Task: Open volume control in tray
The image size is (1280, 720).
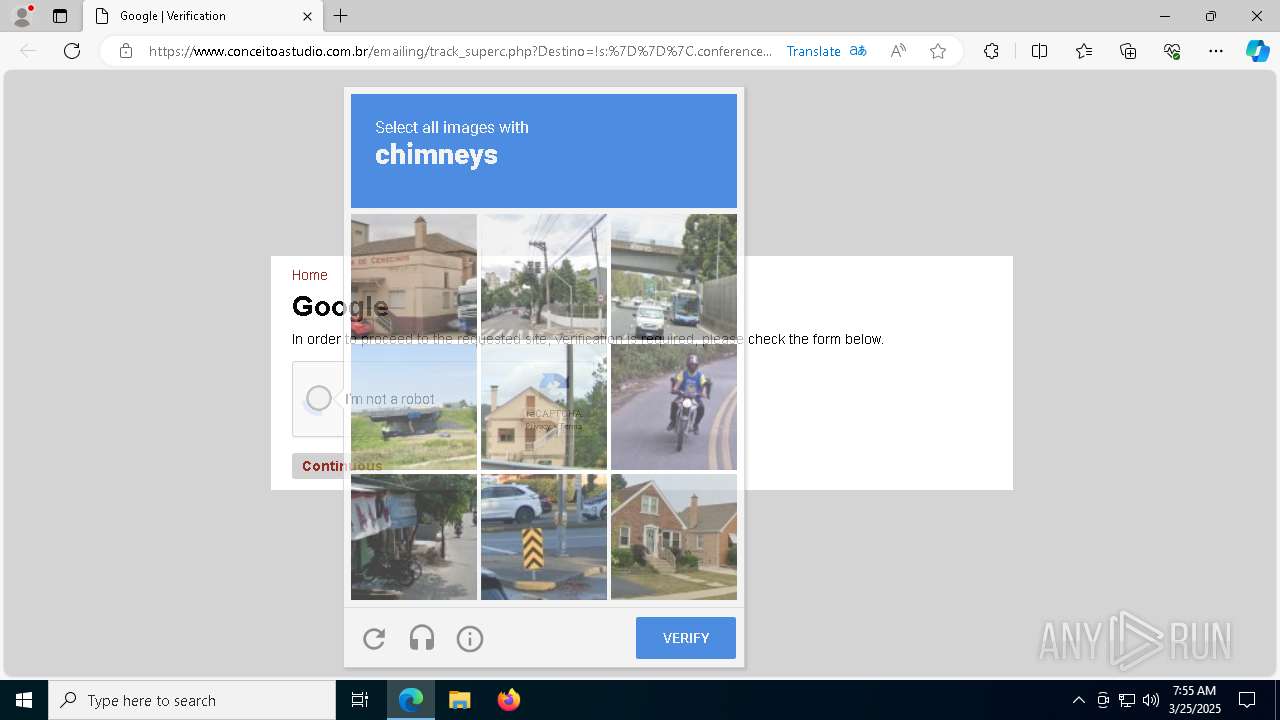Action: 1151,700
